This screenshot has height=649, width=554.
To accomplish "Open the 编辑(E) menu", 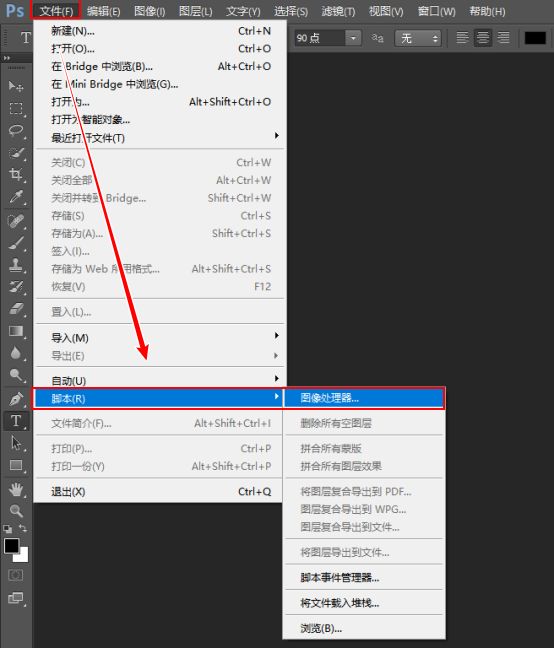I will (104, 11).
